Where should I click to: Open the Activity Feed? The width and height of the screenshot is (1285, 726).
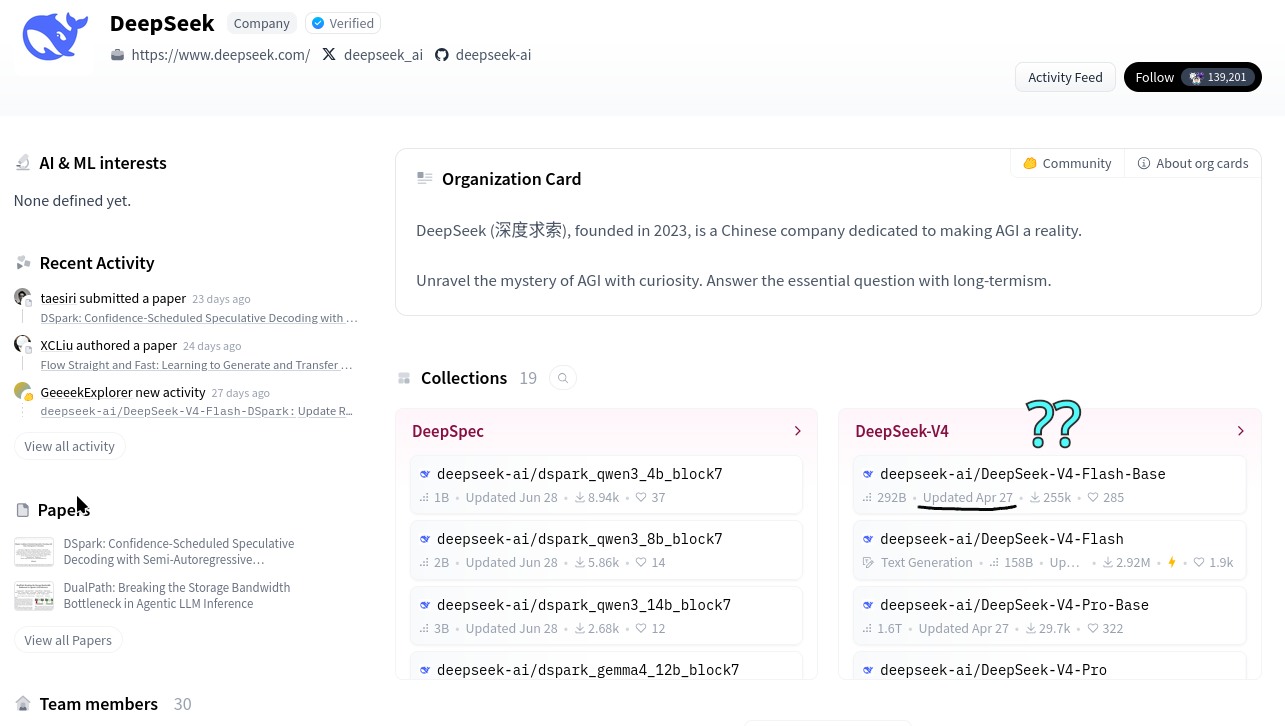coord(1065,77)
